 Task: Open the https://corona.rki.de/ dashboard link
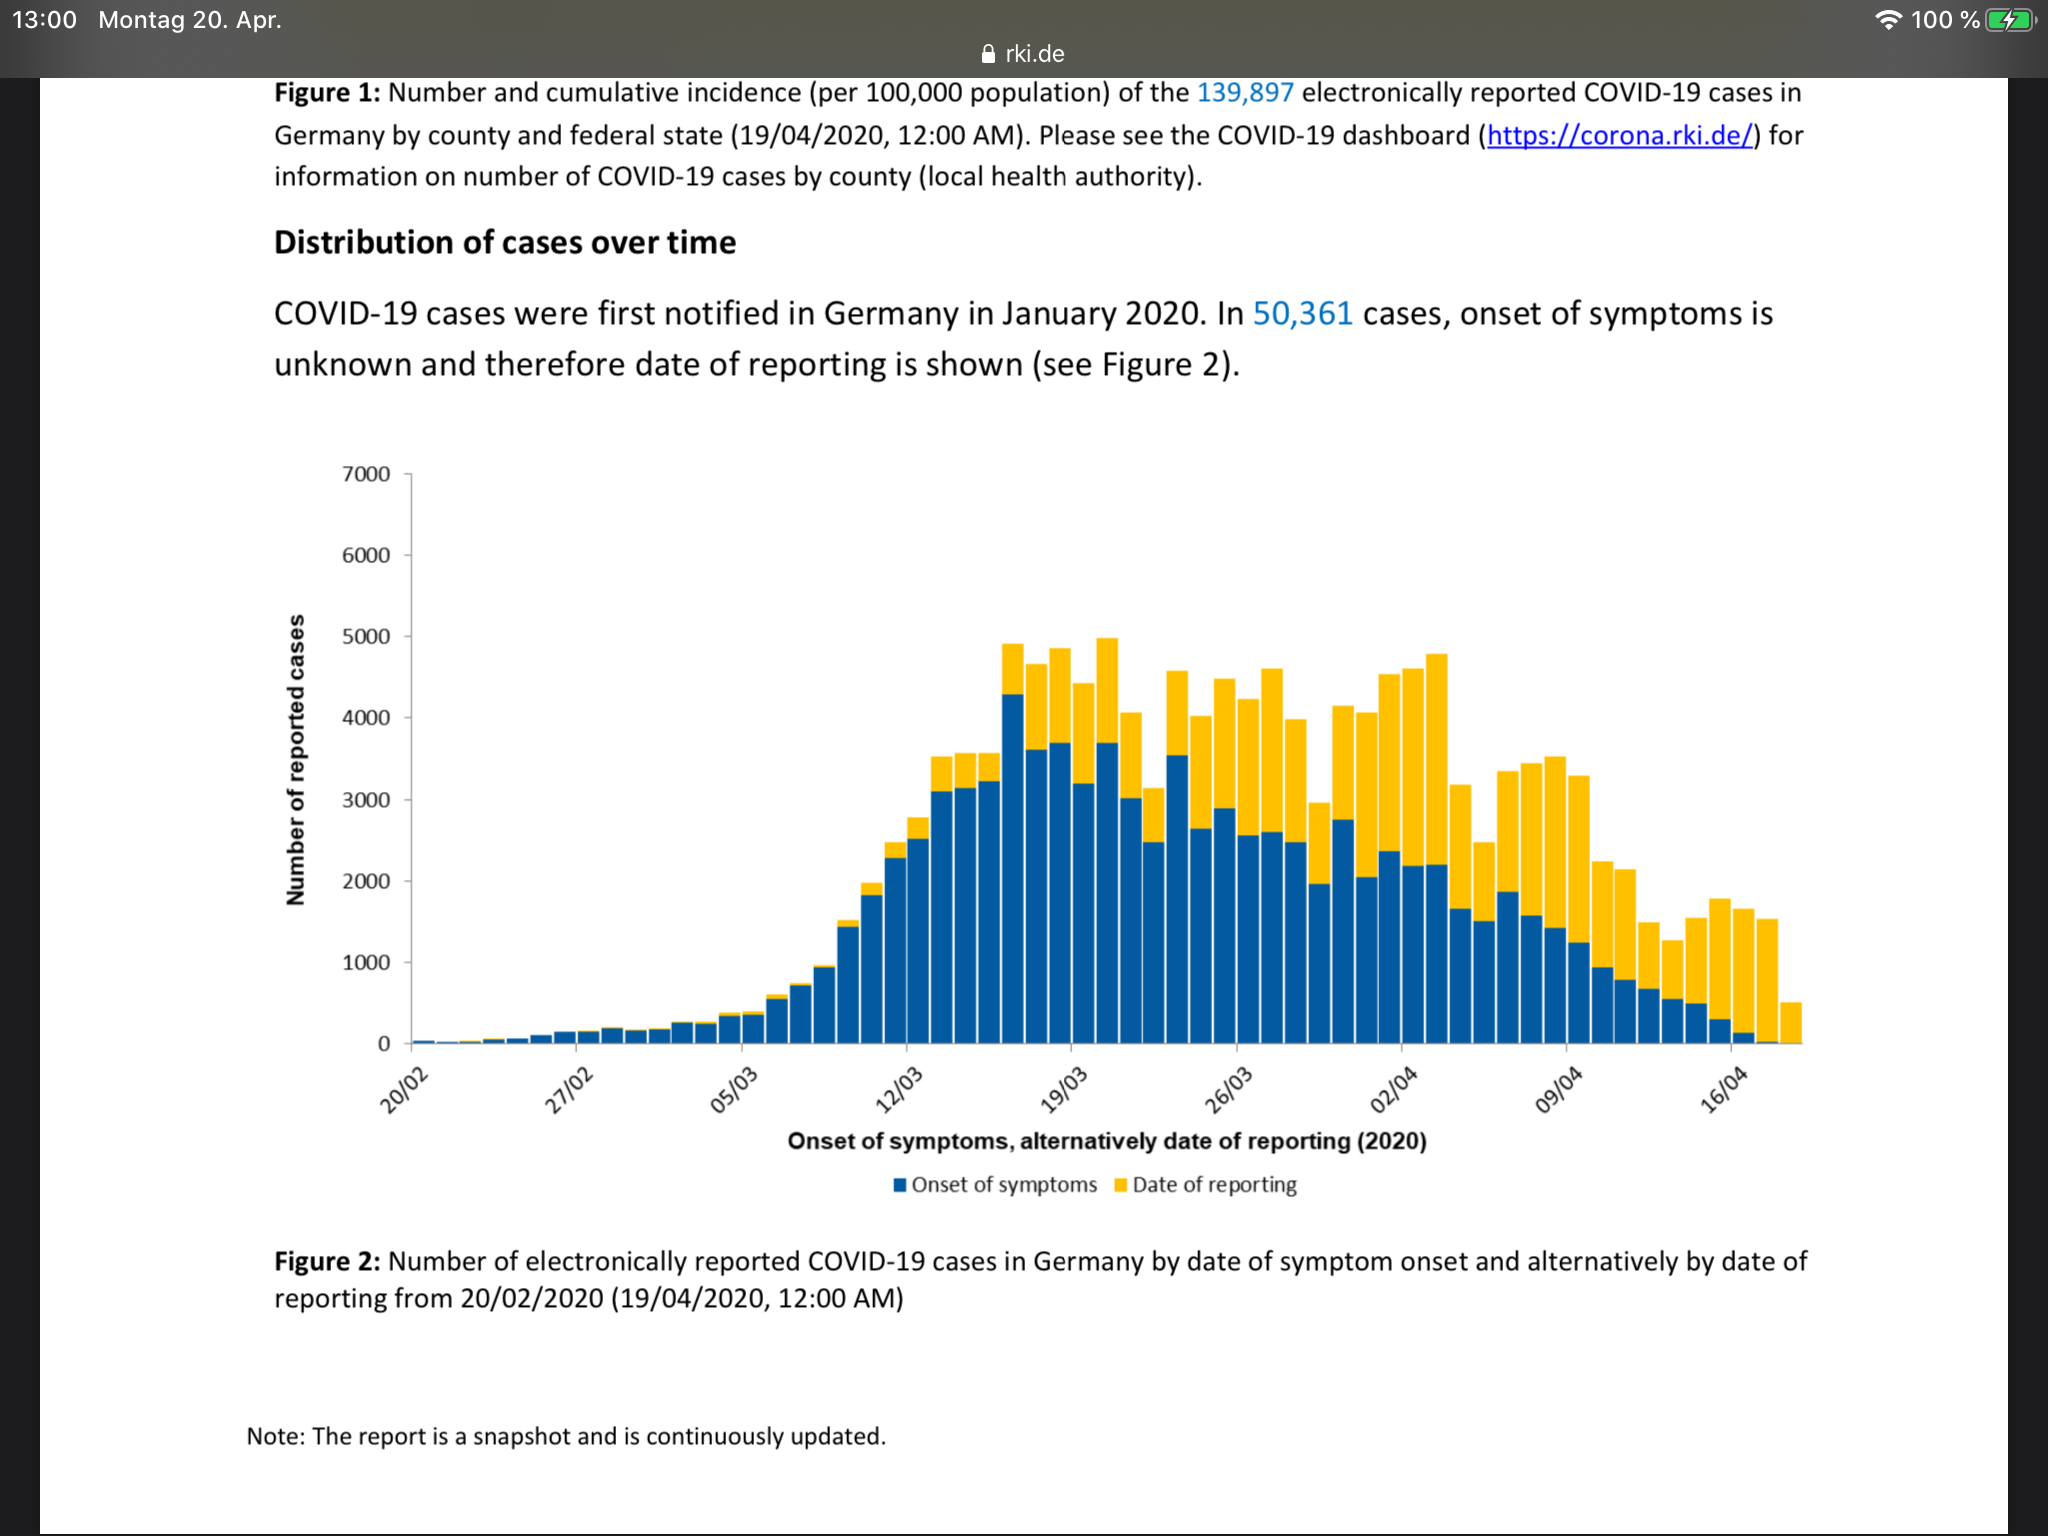click(x=1620, y=135)
